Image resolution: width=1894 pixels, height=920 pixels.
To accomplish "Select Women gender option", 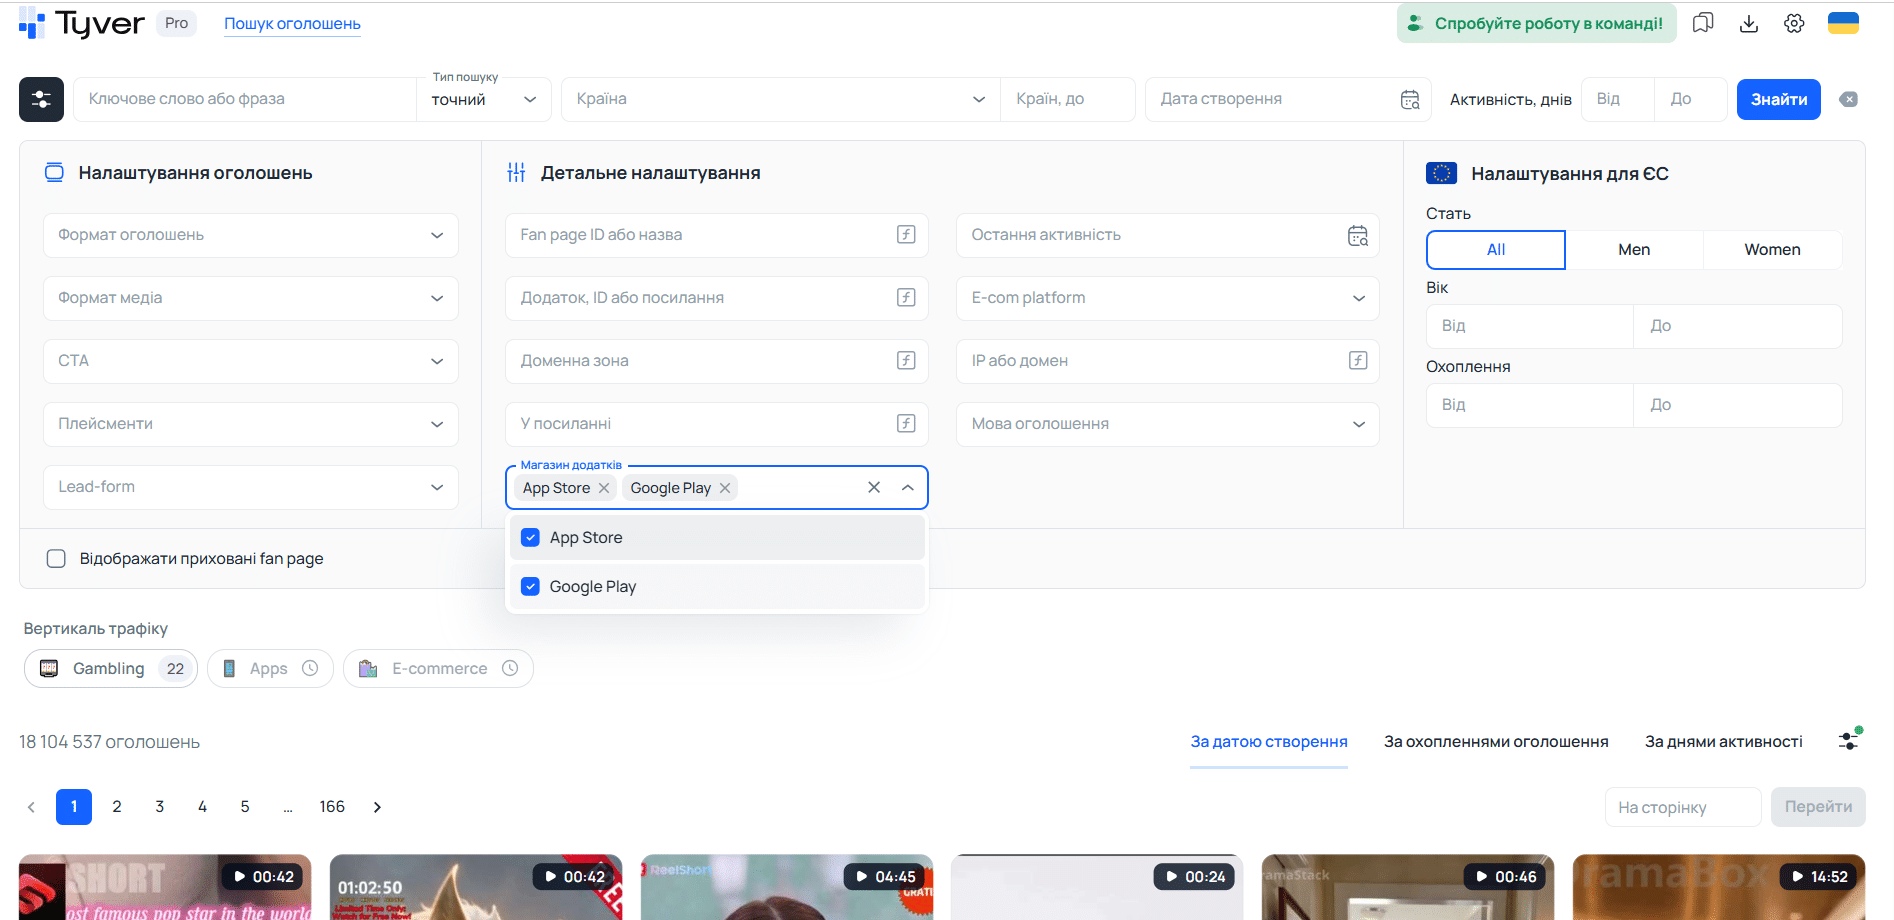I will tap(1772, 250).
